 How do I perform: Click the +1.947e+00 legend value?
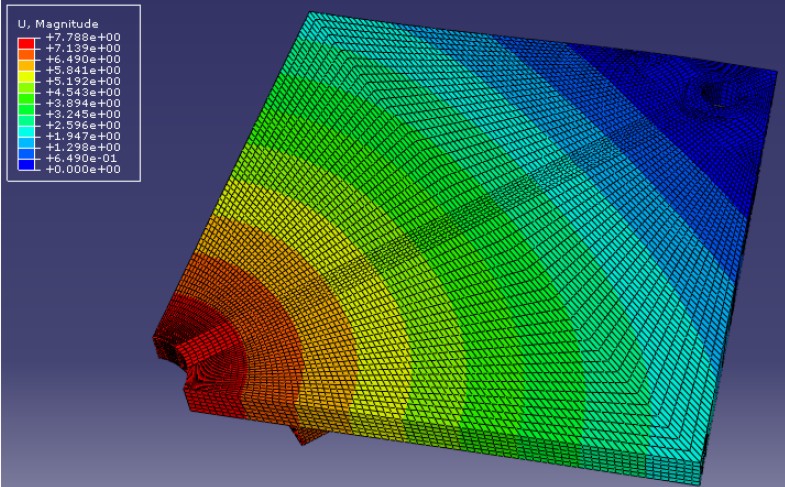point(83,136)
